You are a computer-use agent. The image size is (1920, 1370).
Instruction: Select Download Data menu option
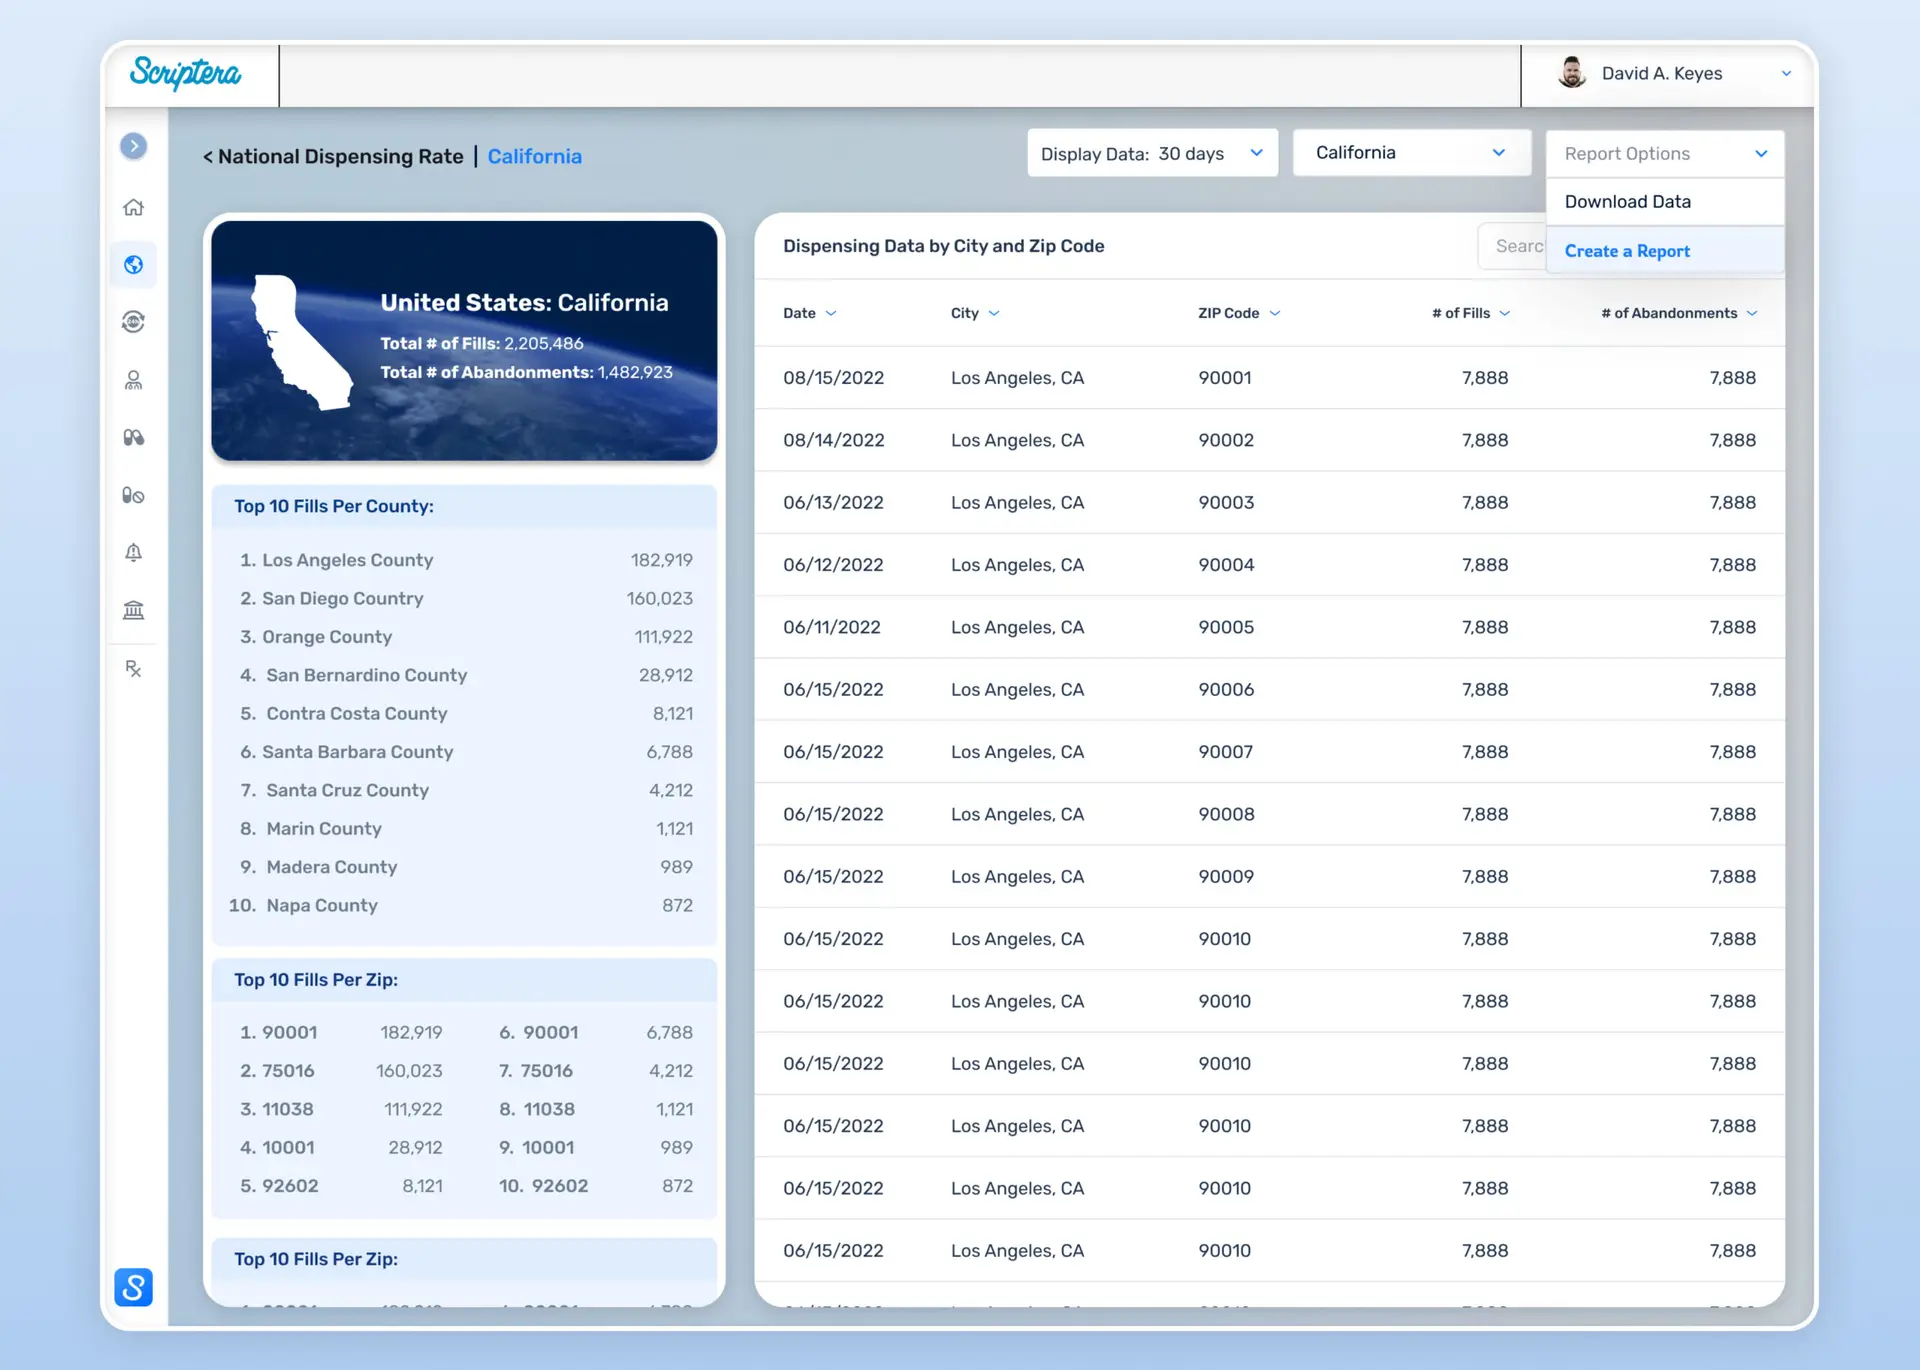pyautogui.click(x=1628, y=202)
